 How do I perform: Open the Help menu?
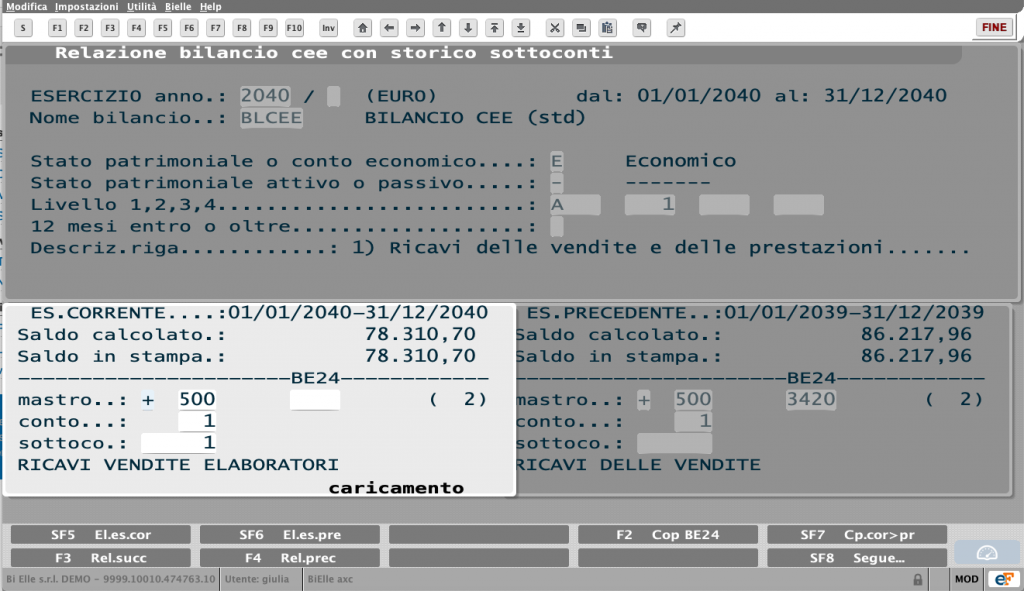210,7
